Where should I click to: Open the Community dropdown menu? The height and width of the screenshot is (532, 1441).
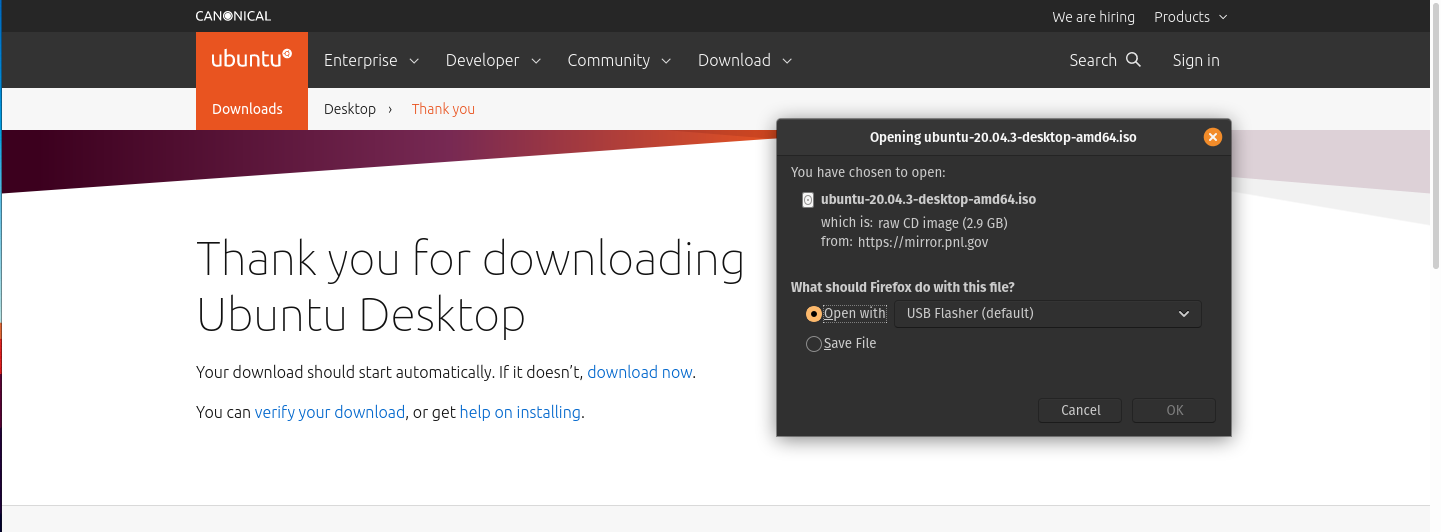point(619,60)
